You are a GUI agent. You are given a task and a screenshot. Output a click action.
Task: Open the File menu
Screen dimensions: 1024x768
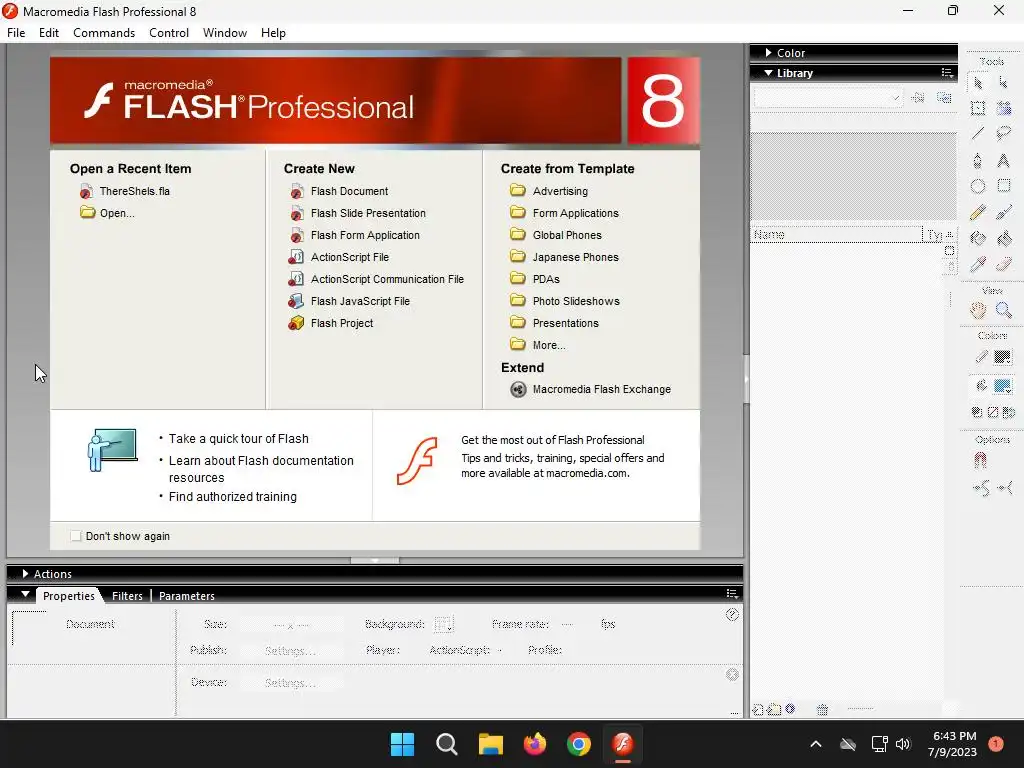pyautogui.click(x=16, y=33)
